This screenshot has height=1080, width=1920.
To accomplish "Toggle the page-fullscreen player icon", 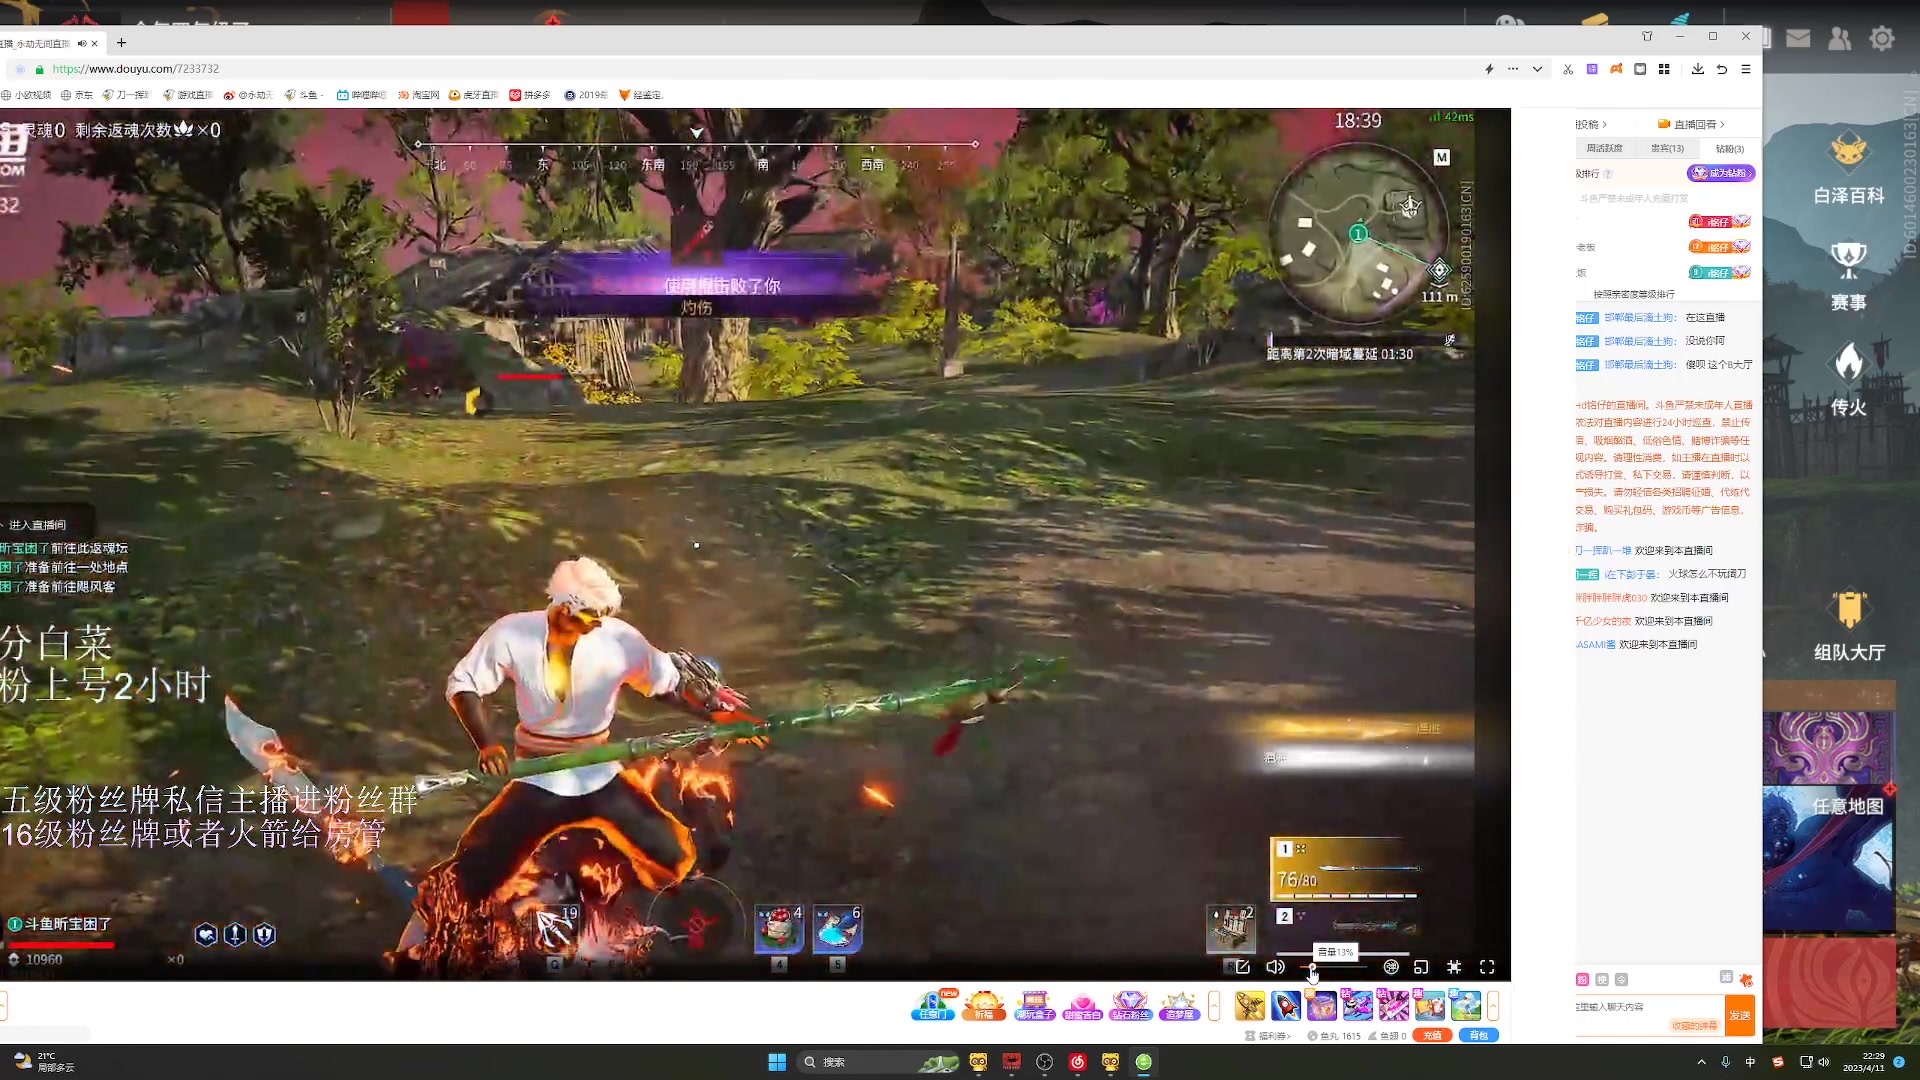I will [1454, 967].
